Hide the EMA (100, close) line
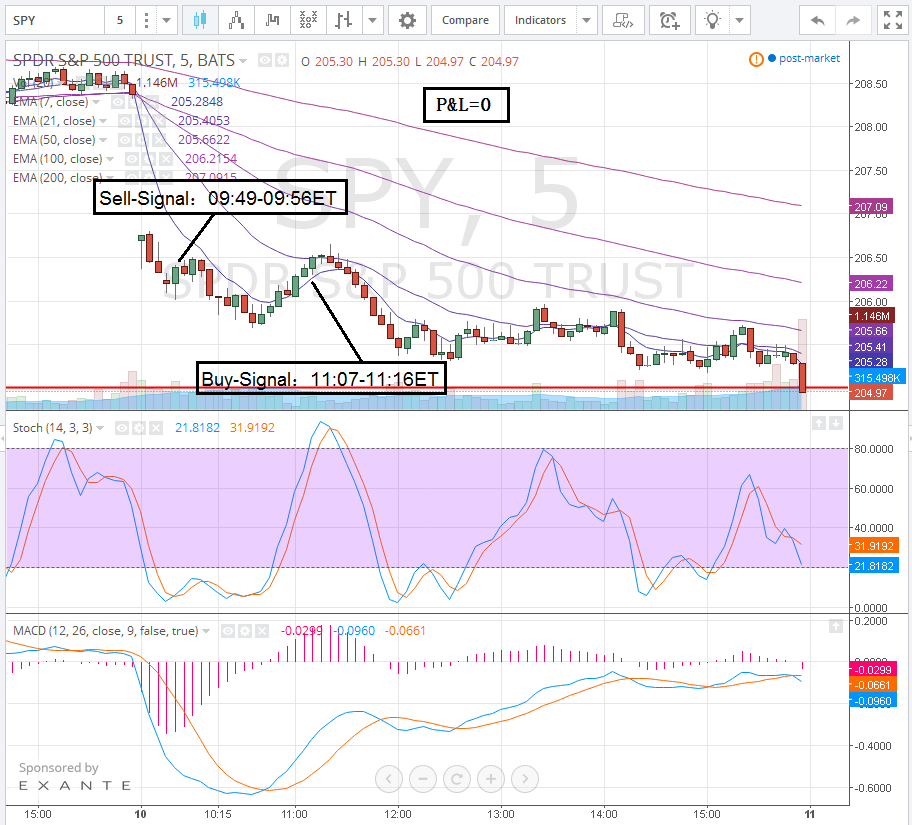Viewport: 912px width, 825px height. click(133, 159)
